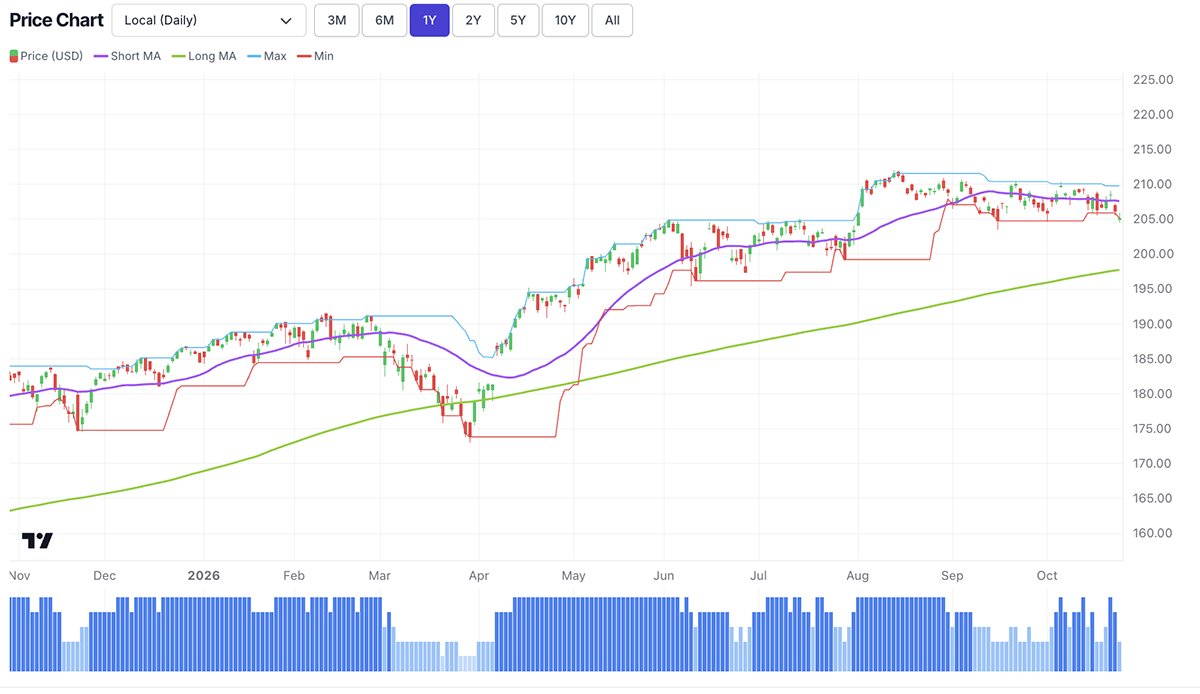Image resolution: width=1200 pixels, height=694 pixels.
Task: Toggle the Long MA legend series
Action: point(204,56)
